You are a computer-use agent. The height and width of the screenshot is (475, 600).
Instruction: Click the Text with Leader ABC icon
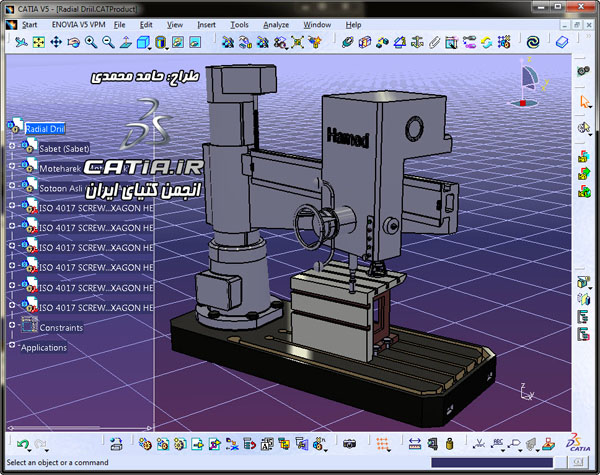pyautogui.click(x=497, y=443)
